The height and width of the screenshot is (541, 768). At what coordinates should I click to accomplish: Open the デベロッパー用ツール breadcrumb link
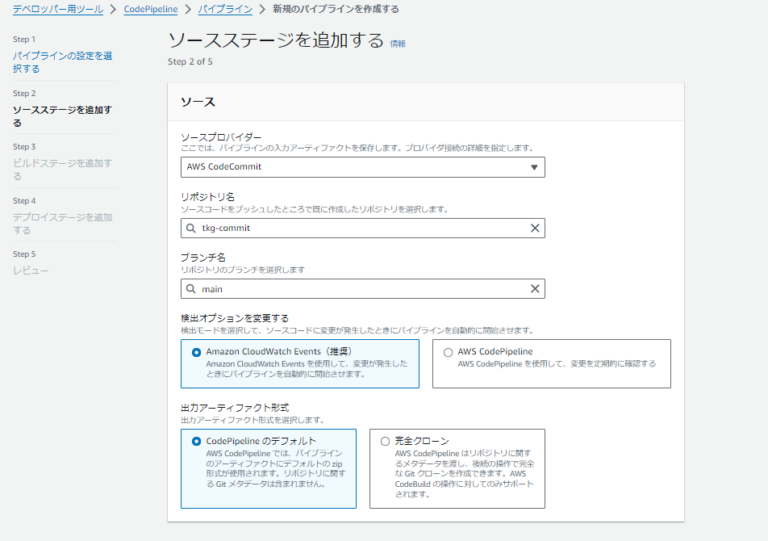coord(58,9)
